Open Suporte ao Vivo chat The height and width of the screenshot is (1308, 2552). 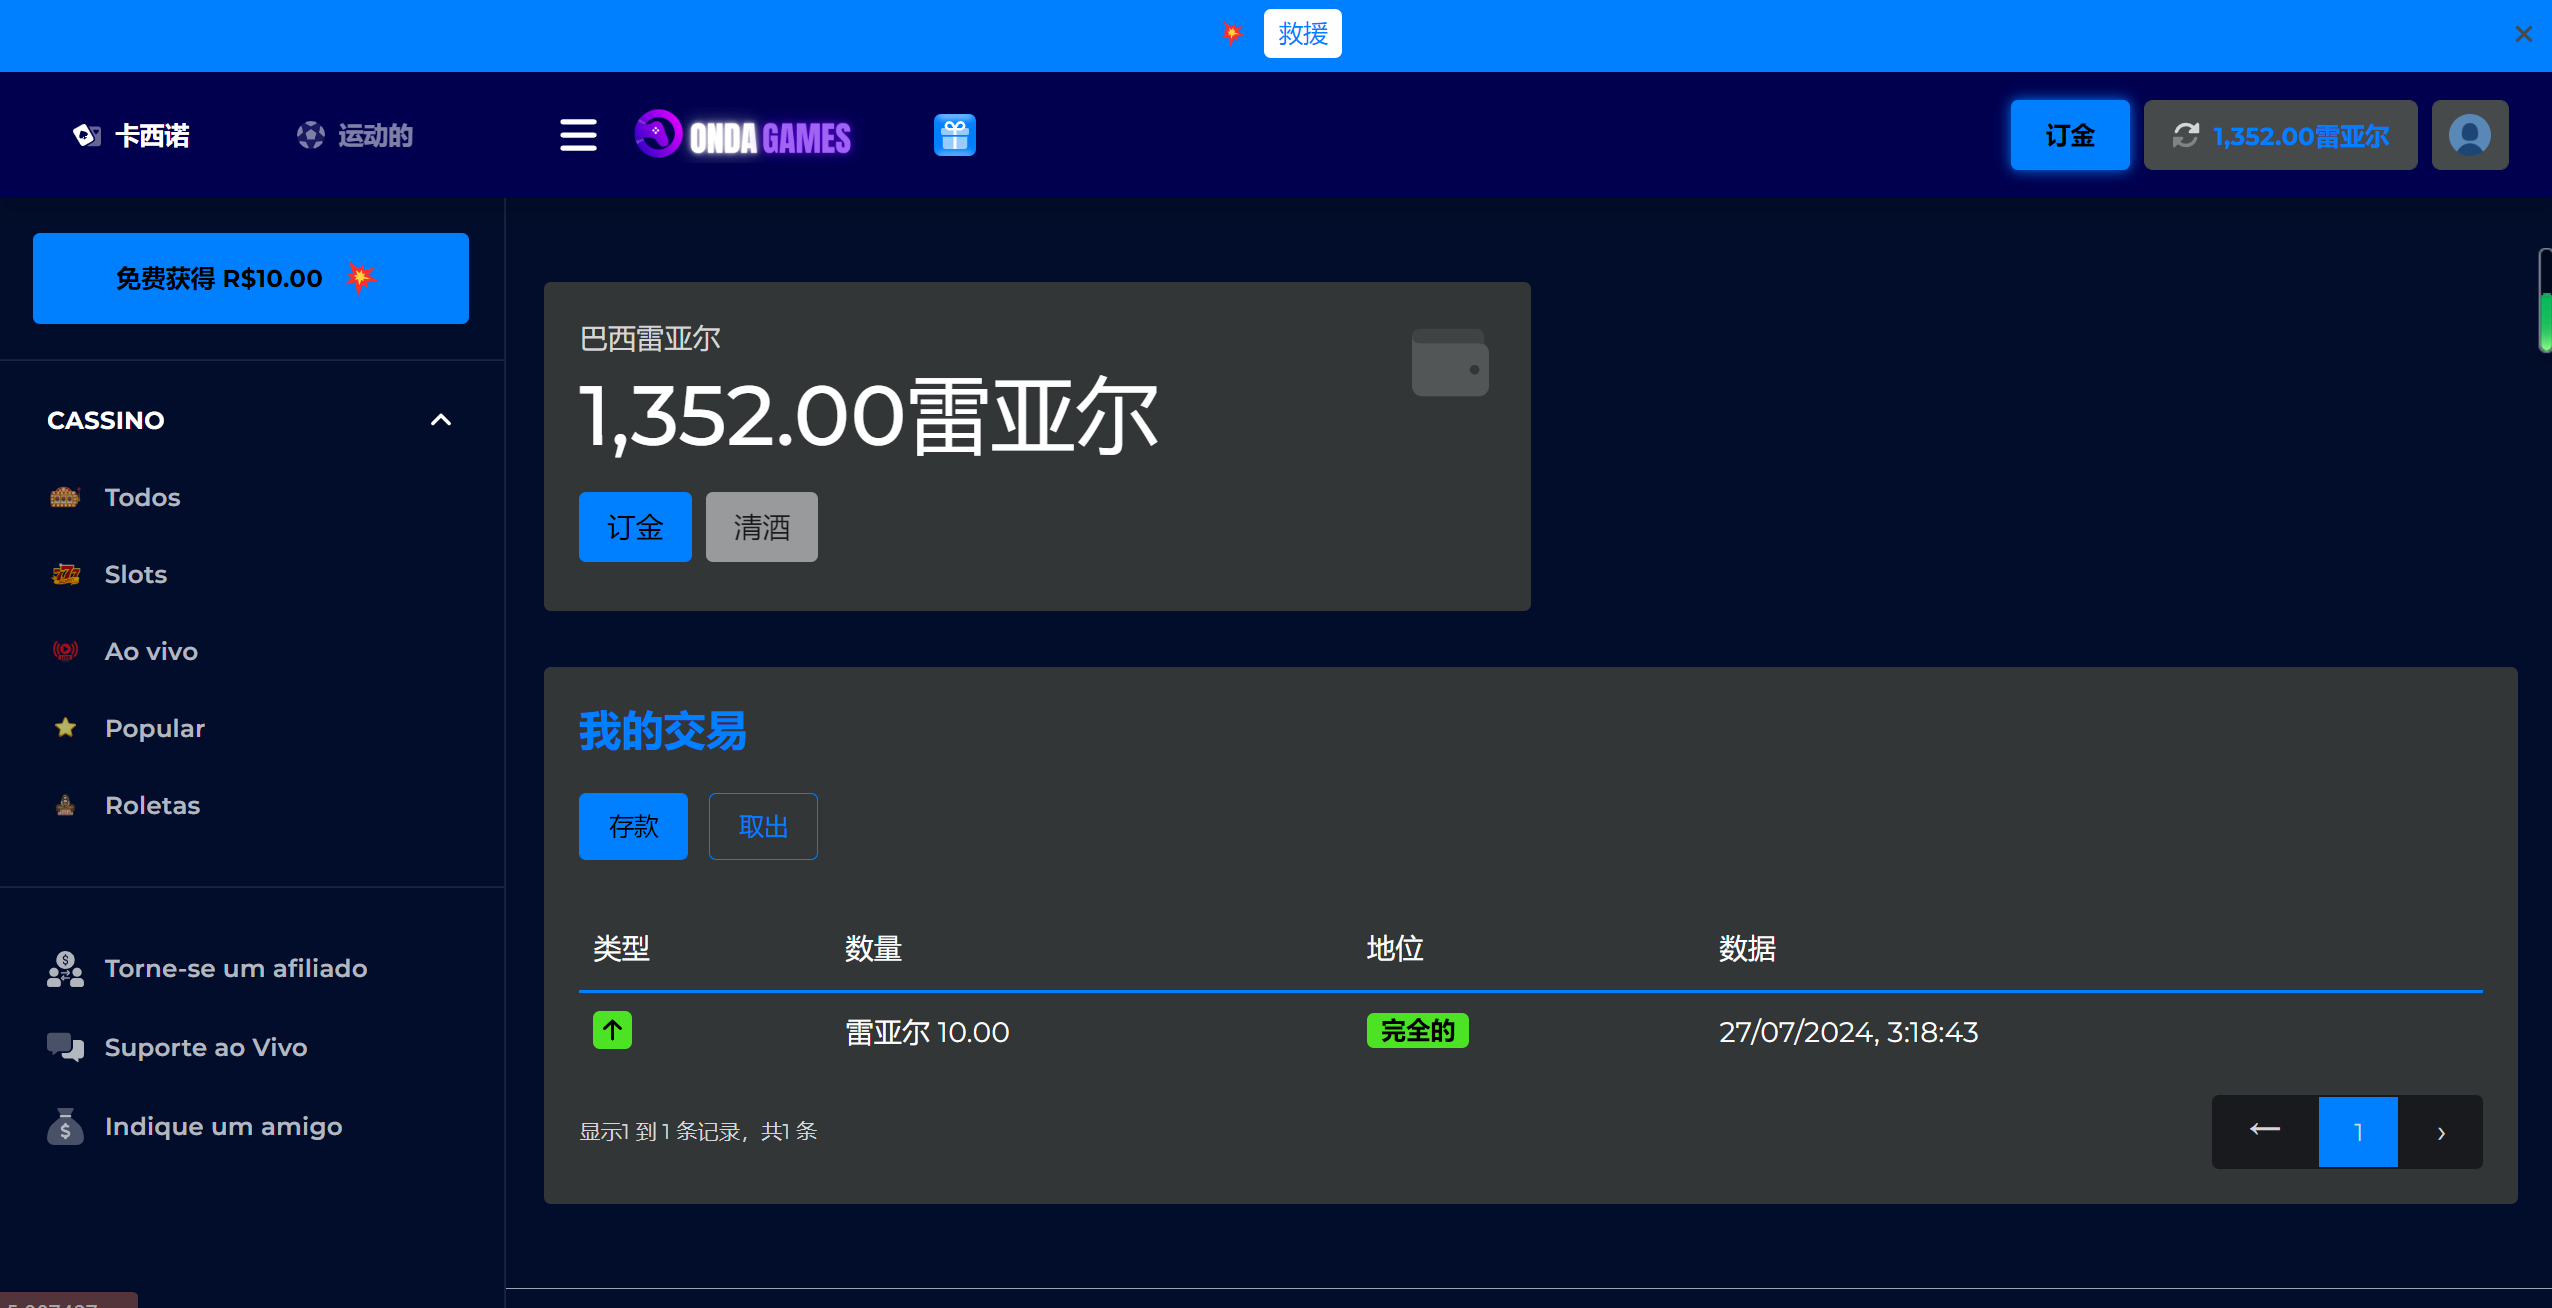[x=205, y=1047]
